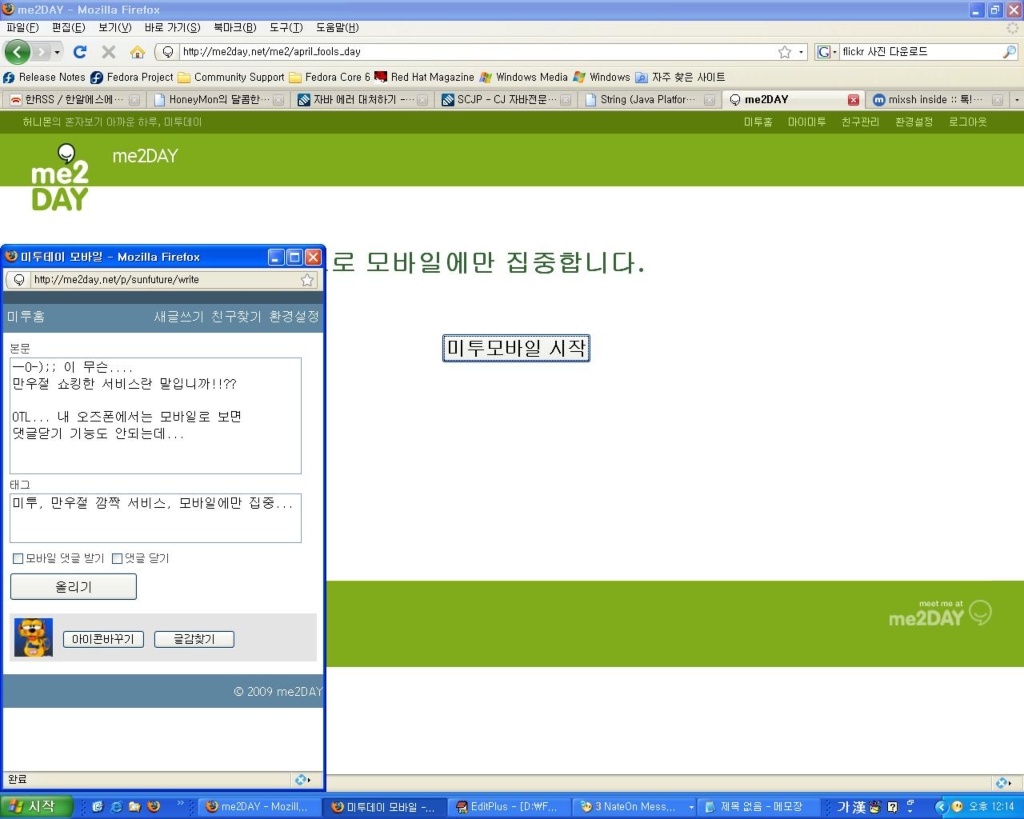This screenshot has width=1024, height=819.
Task: Click into the 본문 text area
Action: (155, 415)
